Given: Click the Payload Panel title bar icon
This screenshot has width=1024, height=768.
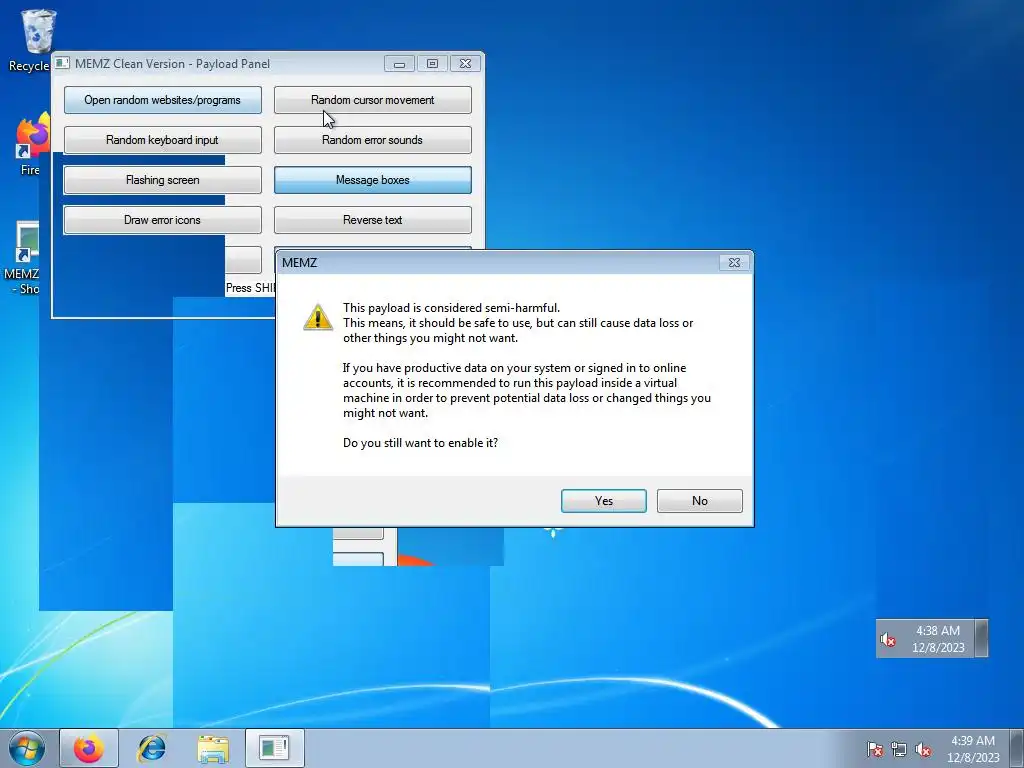Looking at the screenshot, I should click(x=62, y=63).
